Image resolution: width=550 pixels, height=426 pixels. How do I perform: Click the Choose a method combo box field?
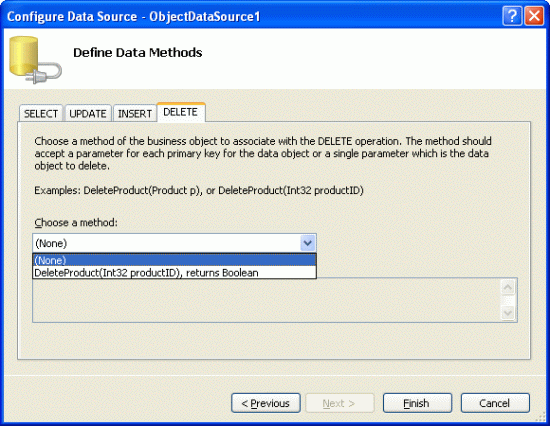click(174, 243)
